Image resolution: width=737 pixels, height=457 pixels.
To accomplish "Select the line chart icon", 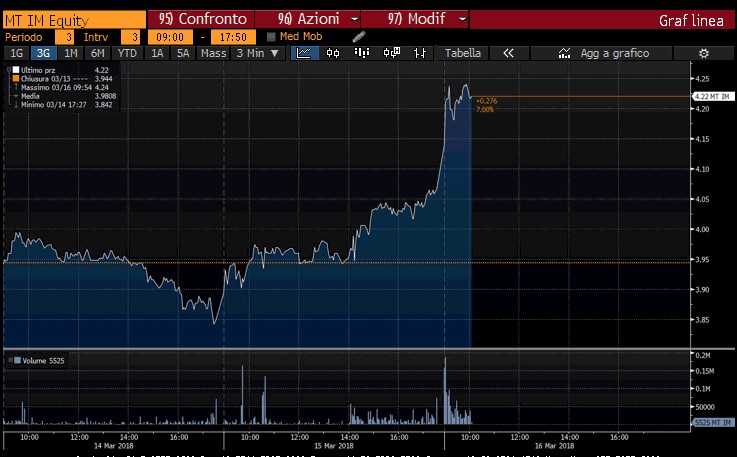I will click(304, 53).
